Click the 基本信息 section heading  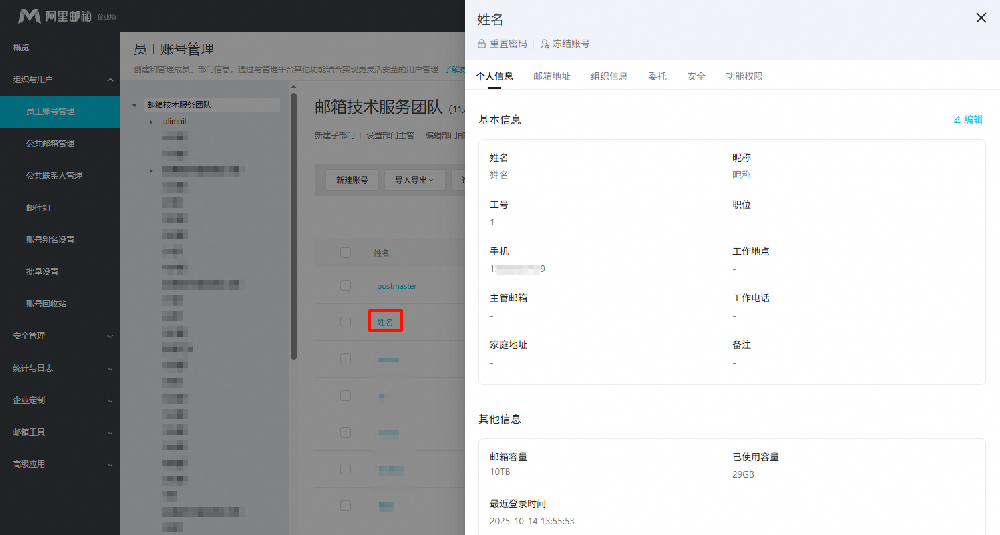point(500,120)
